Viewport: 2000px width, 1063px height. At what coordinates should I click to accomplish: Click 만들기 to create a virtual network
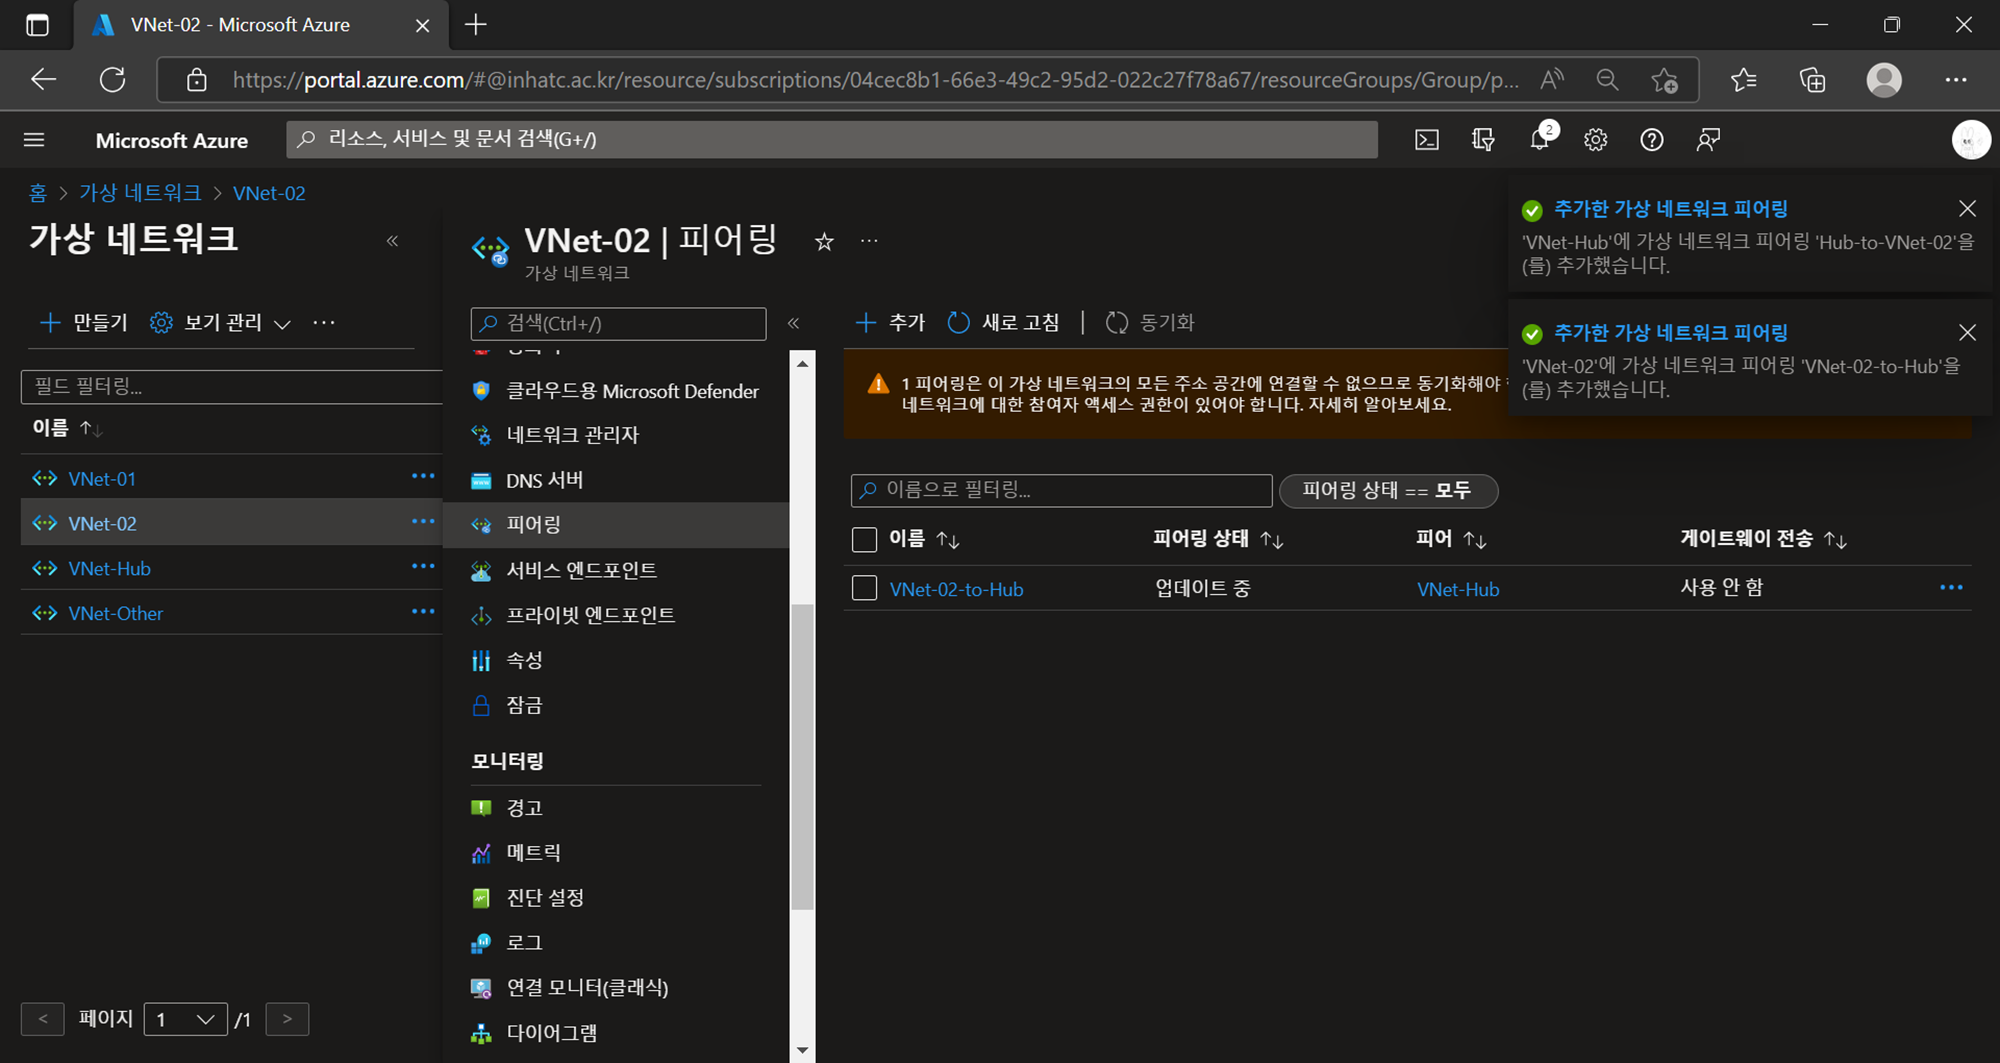pos(84,323)
